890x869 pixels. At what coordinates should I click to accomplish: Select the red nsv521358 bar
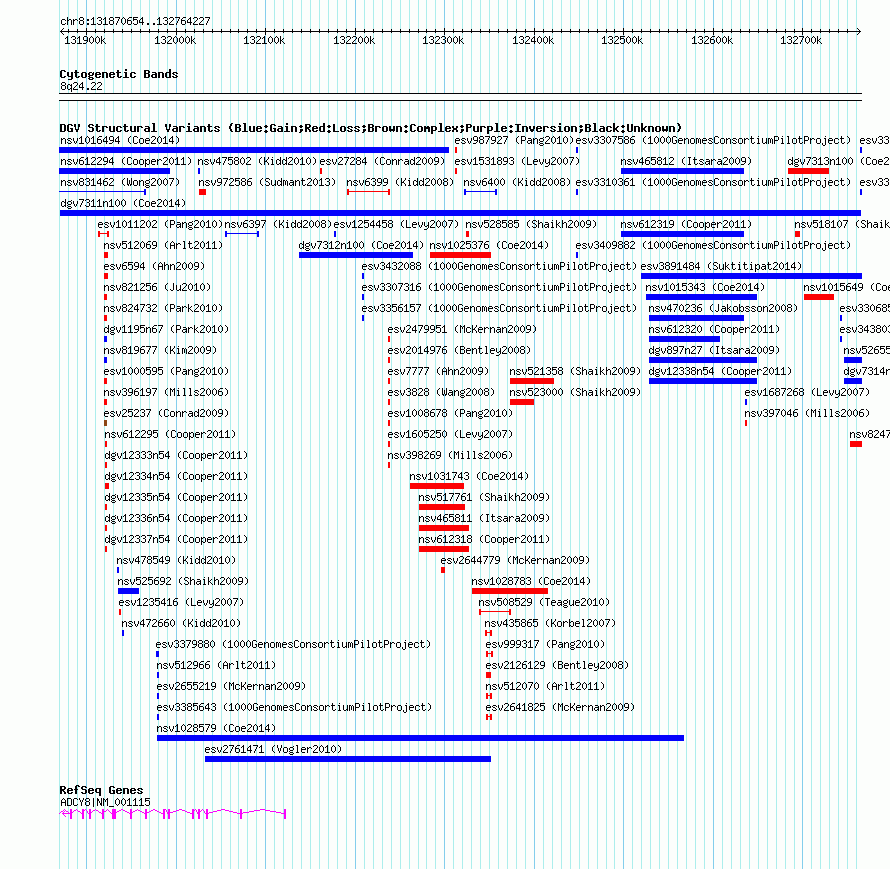(x=532, y=381)
